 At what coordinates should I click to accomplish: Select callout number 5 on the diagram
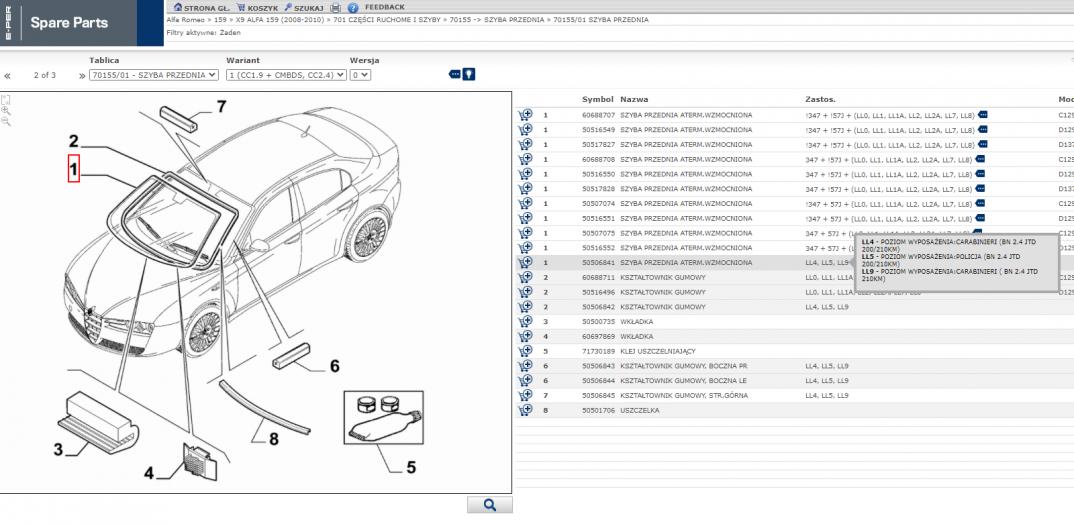click(410, 467)
